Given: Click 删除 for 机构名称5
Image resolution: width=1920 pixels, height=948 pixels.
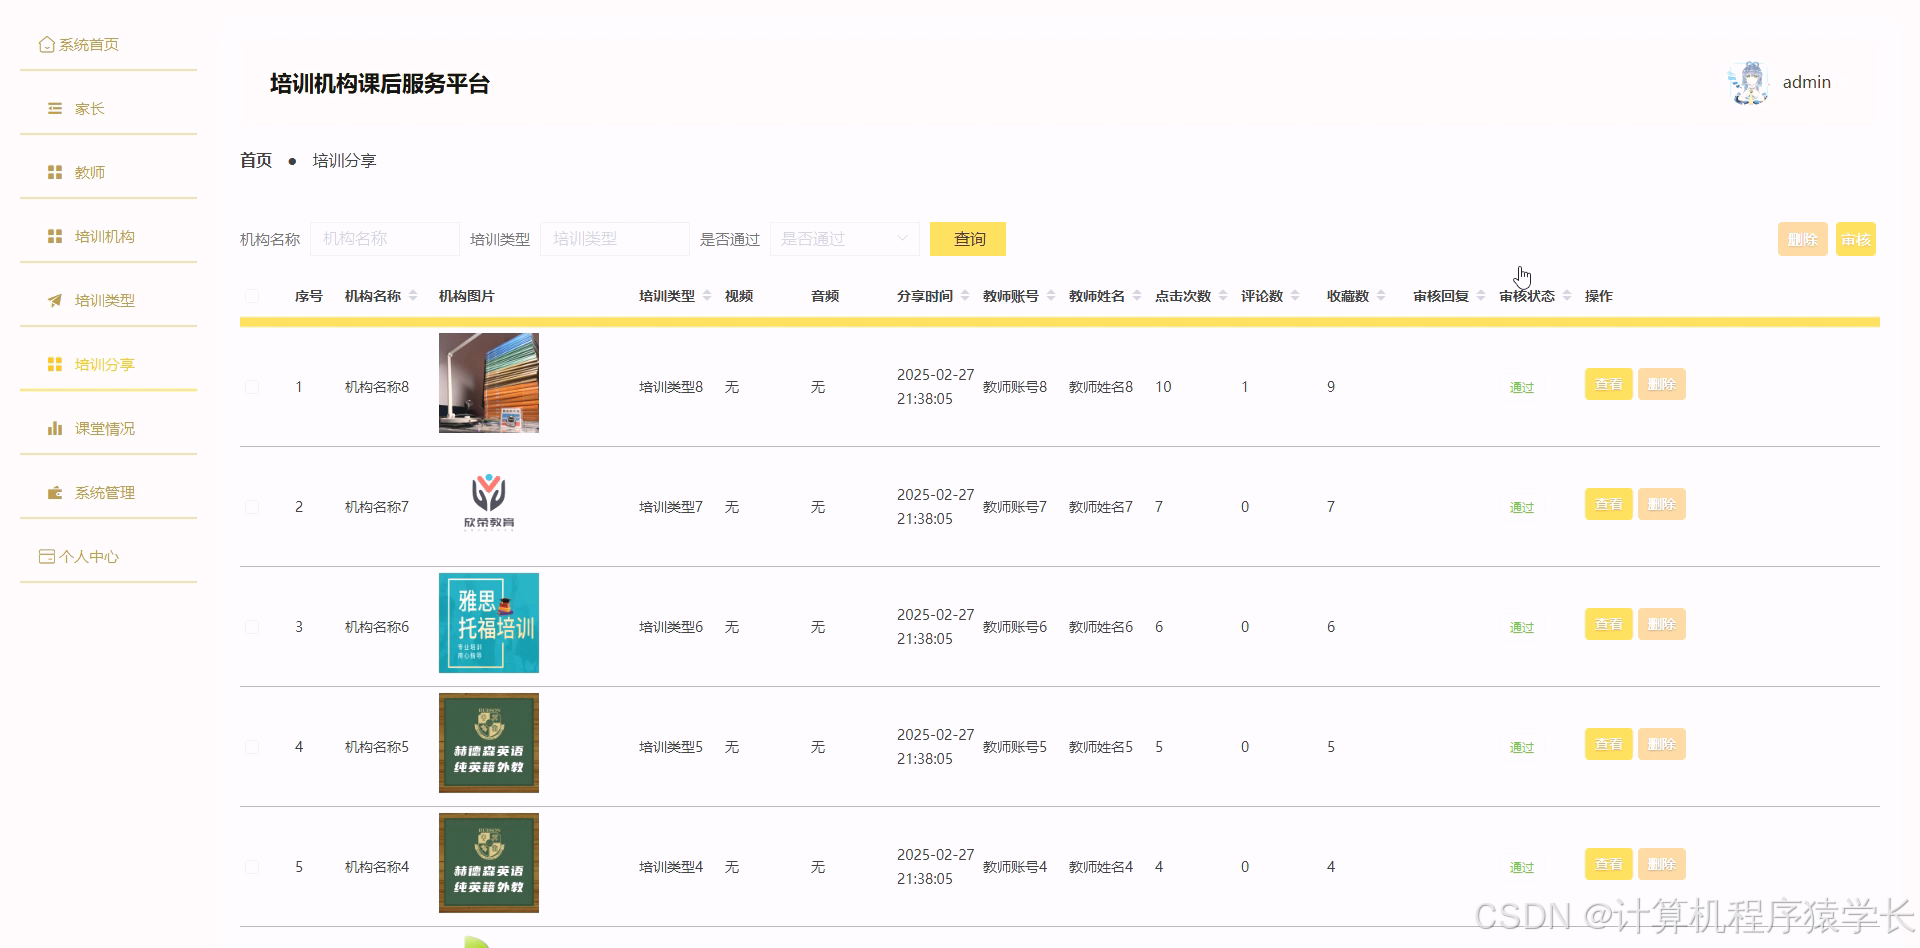Looking at the screenshot, I should 1662,744.
